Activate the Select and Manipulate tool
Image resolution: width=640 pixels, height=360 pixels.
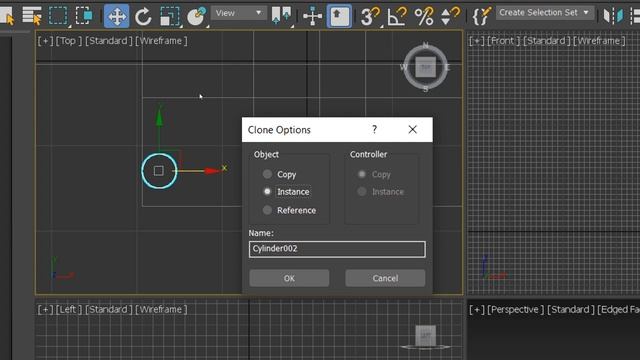pyautogui.click(x=312, y=16)
